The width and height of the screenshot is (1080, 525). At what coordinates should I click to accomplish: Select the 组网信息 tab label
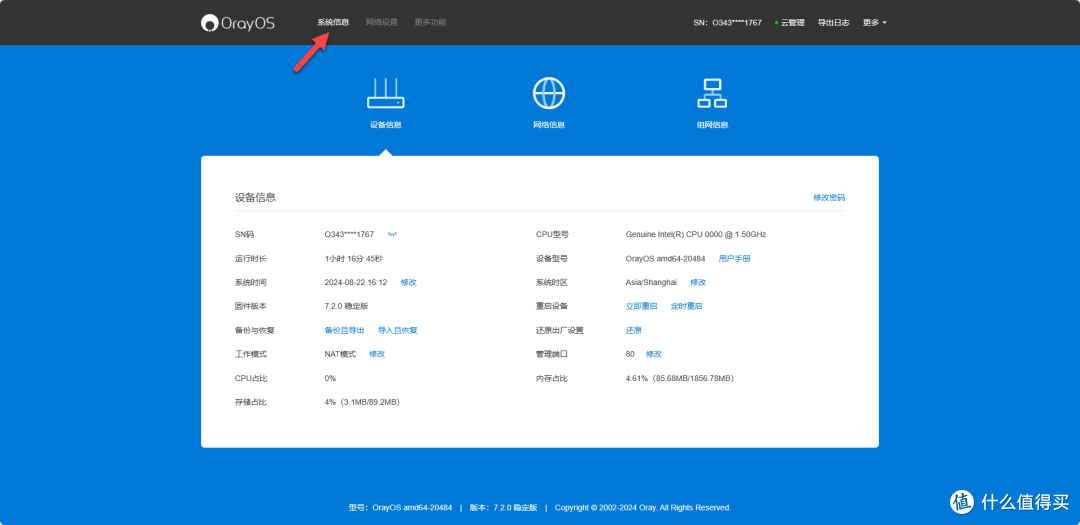712,125
